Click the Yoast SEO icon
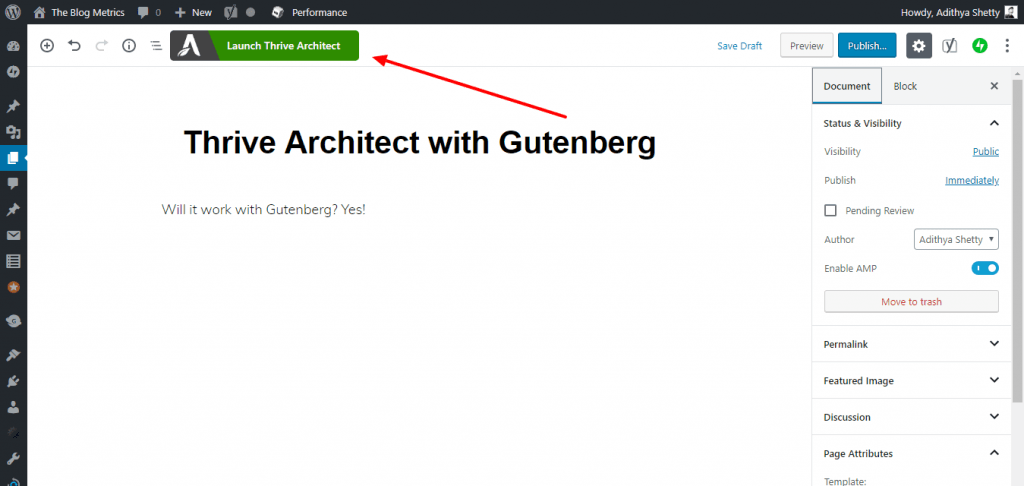Viewport: 1024px width, 486px height. (x=950, y=46)
